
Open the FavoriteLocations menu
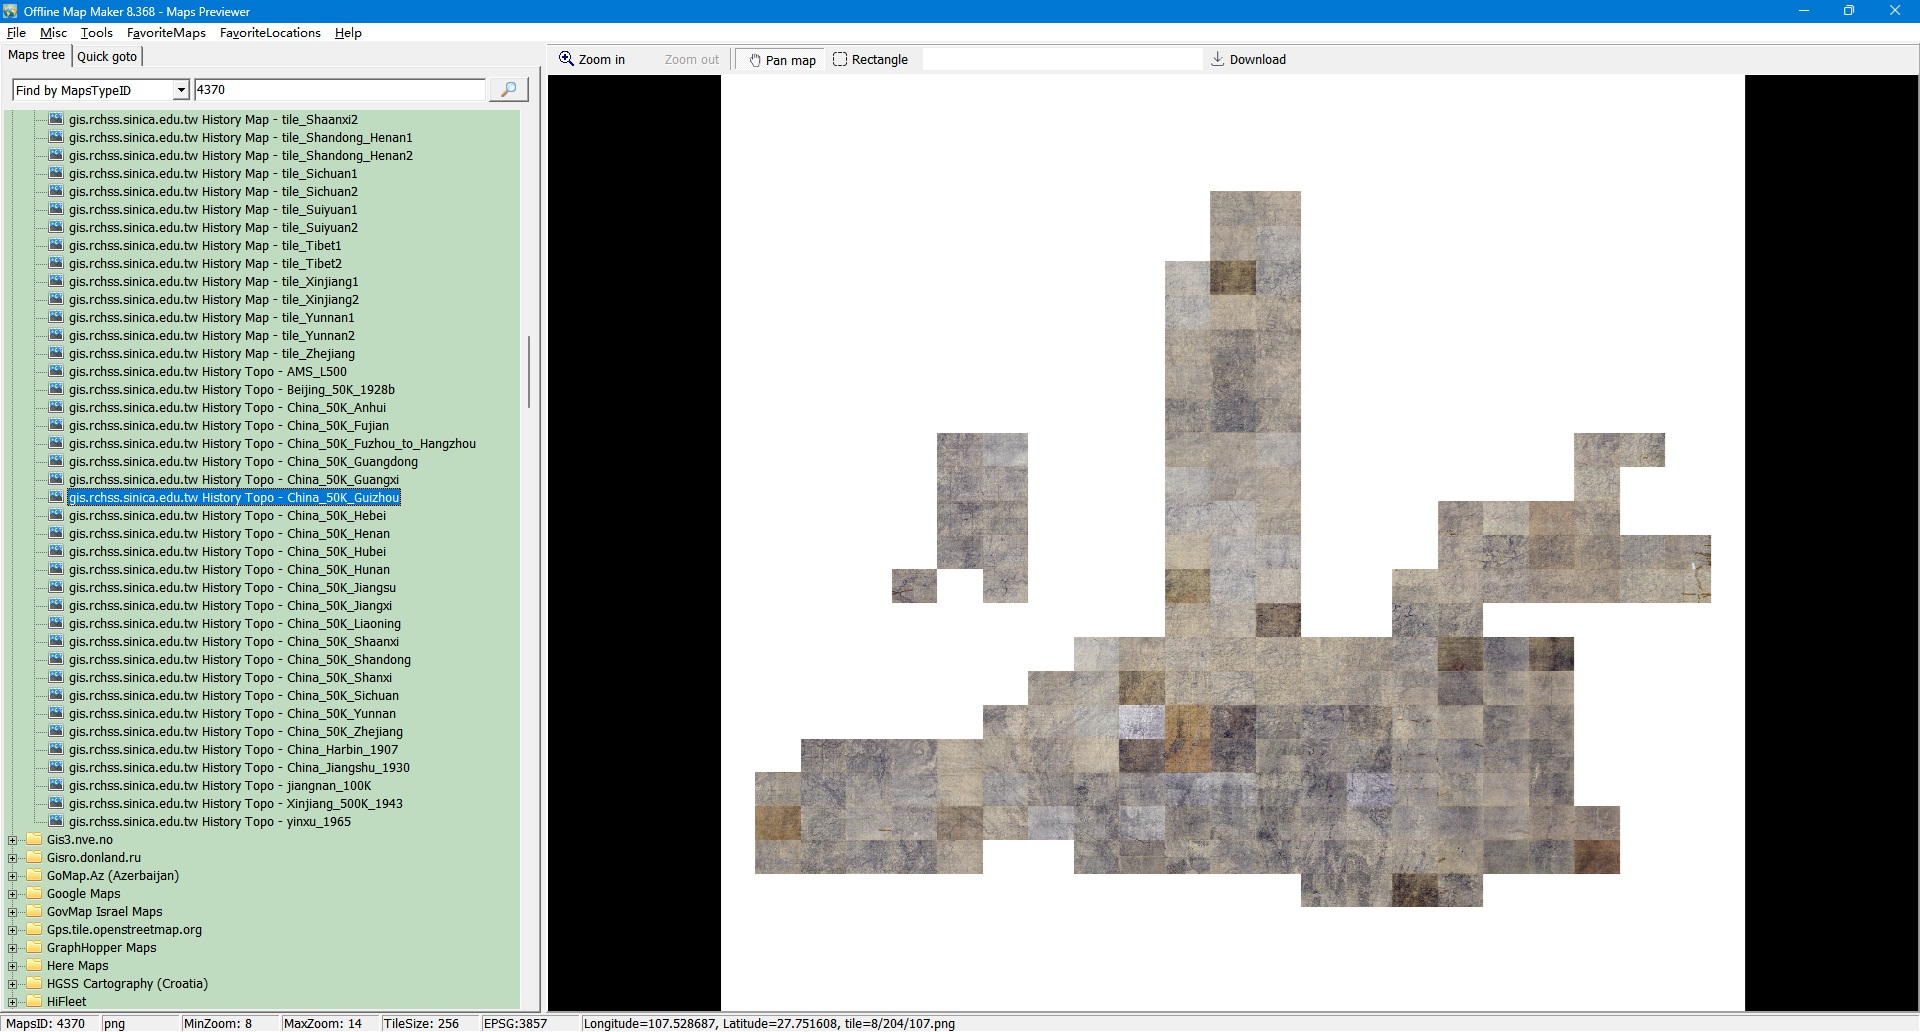270,33
